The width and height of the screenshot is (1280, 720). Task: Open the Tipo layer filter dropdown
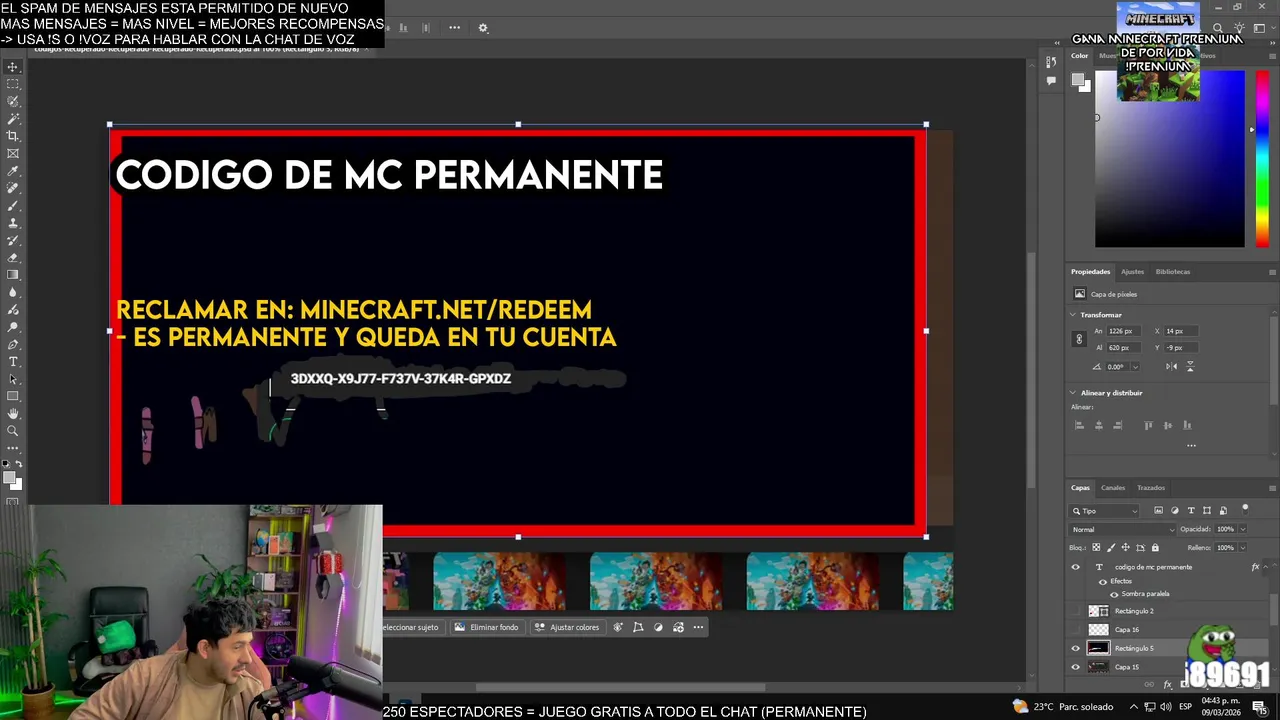1104,511
